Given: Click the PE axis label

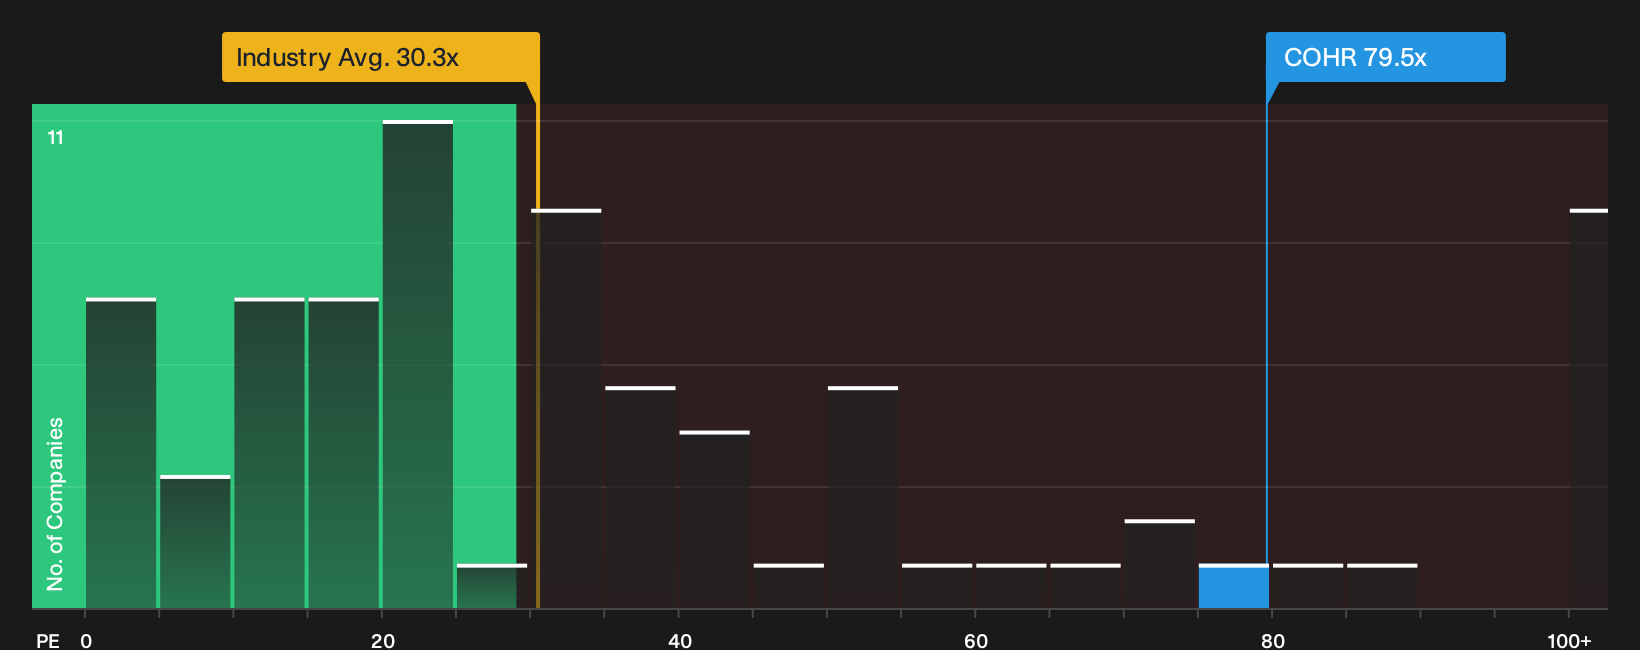Looking at the screenshot, I should (48, 640).
